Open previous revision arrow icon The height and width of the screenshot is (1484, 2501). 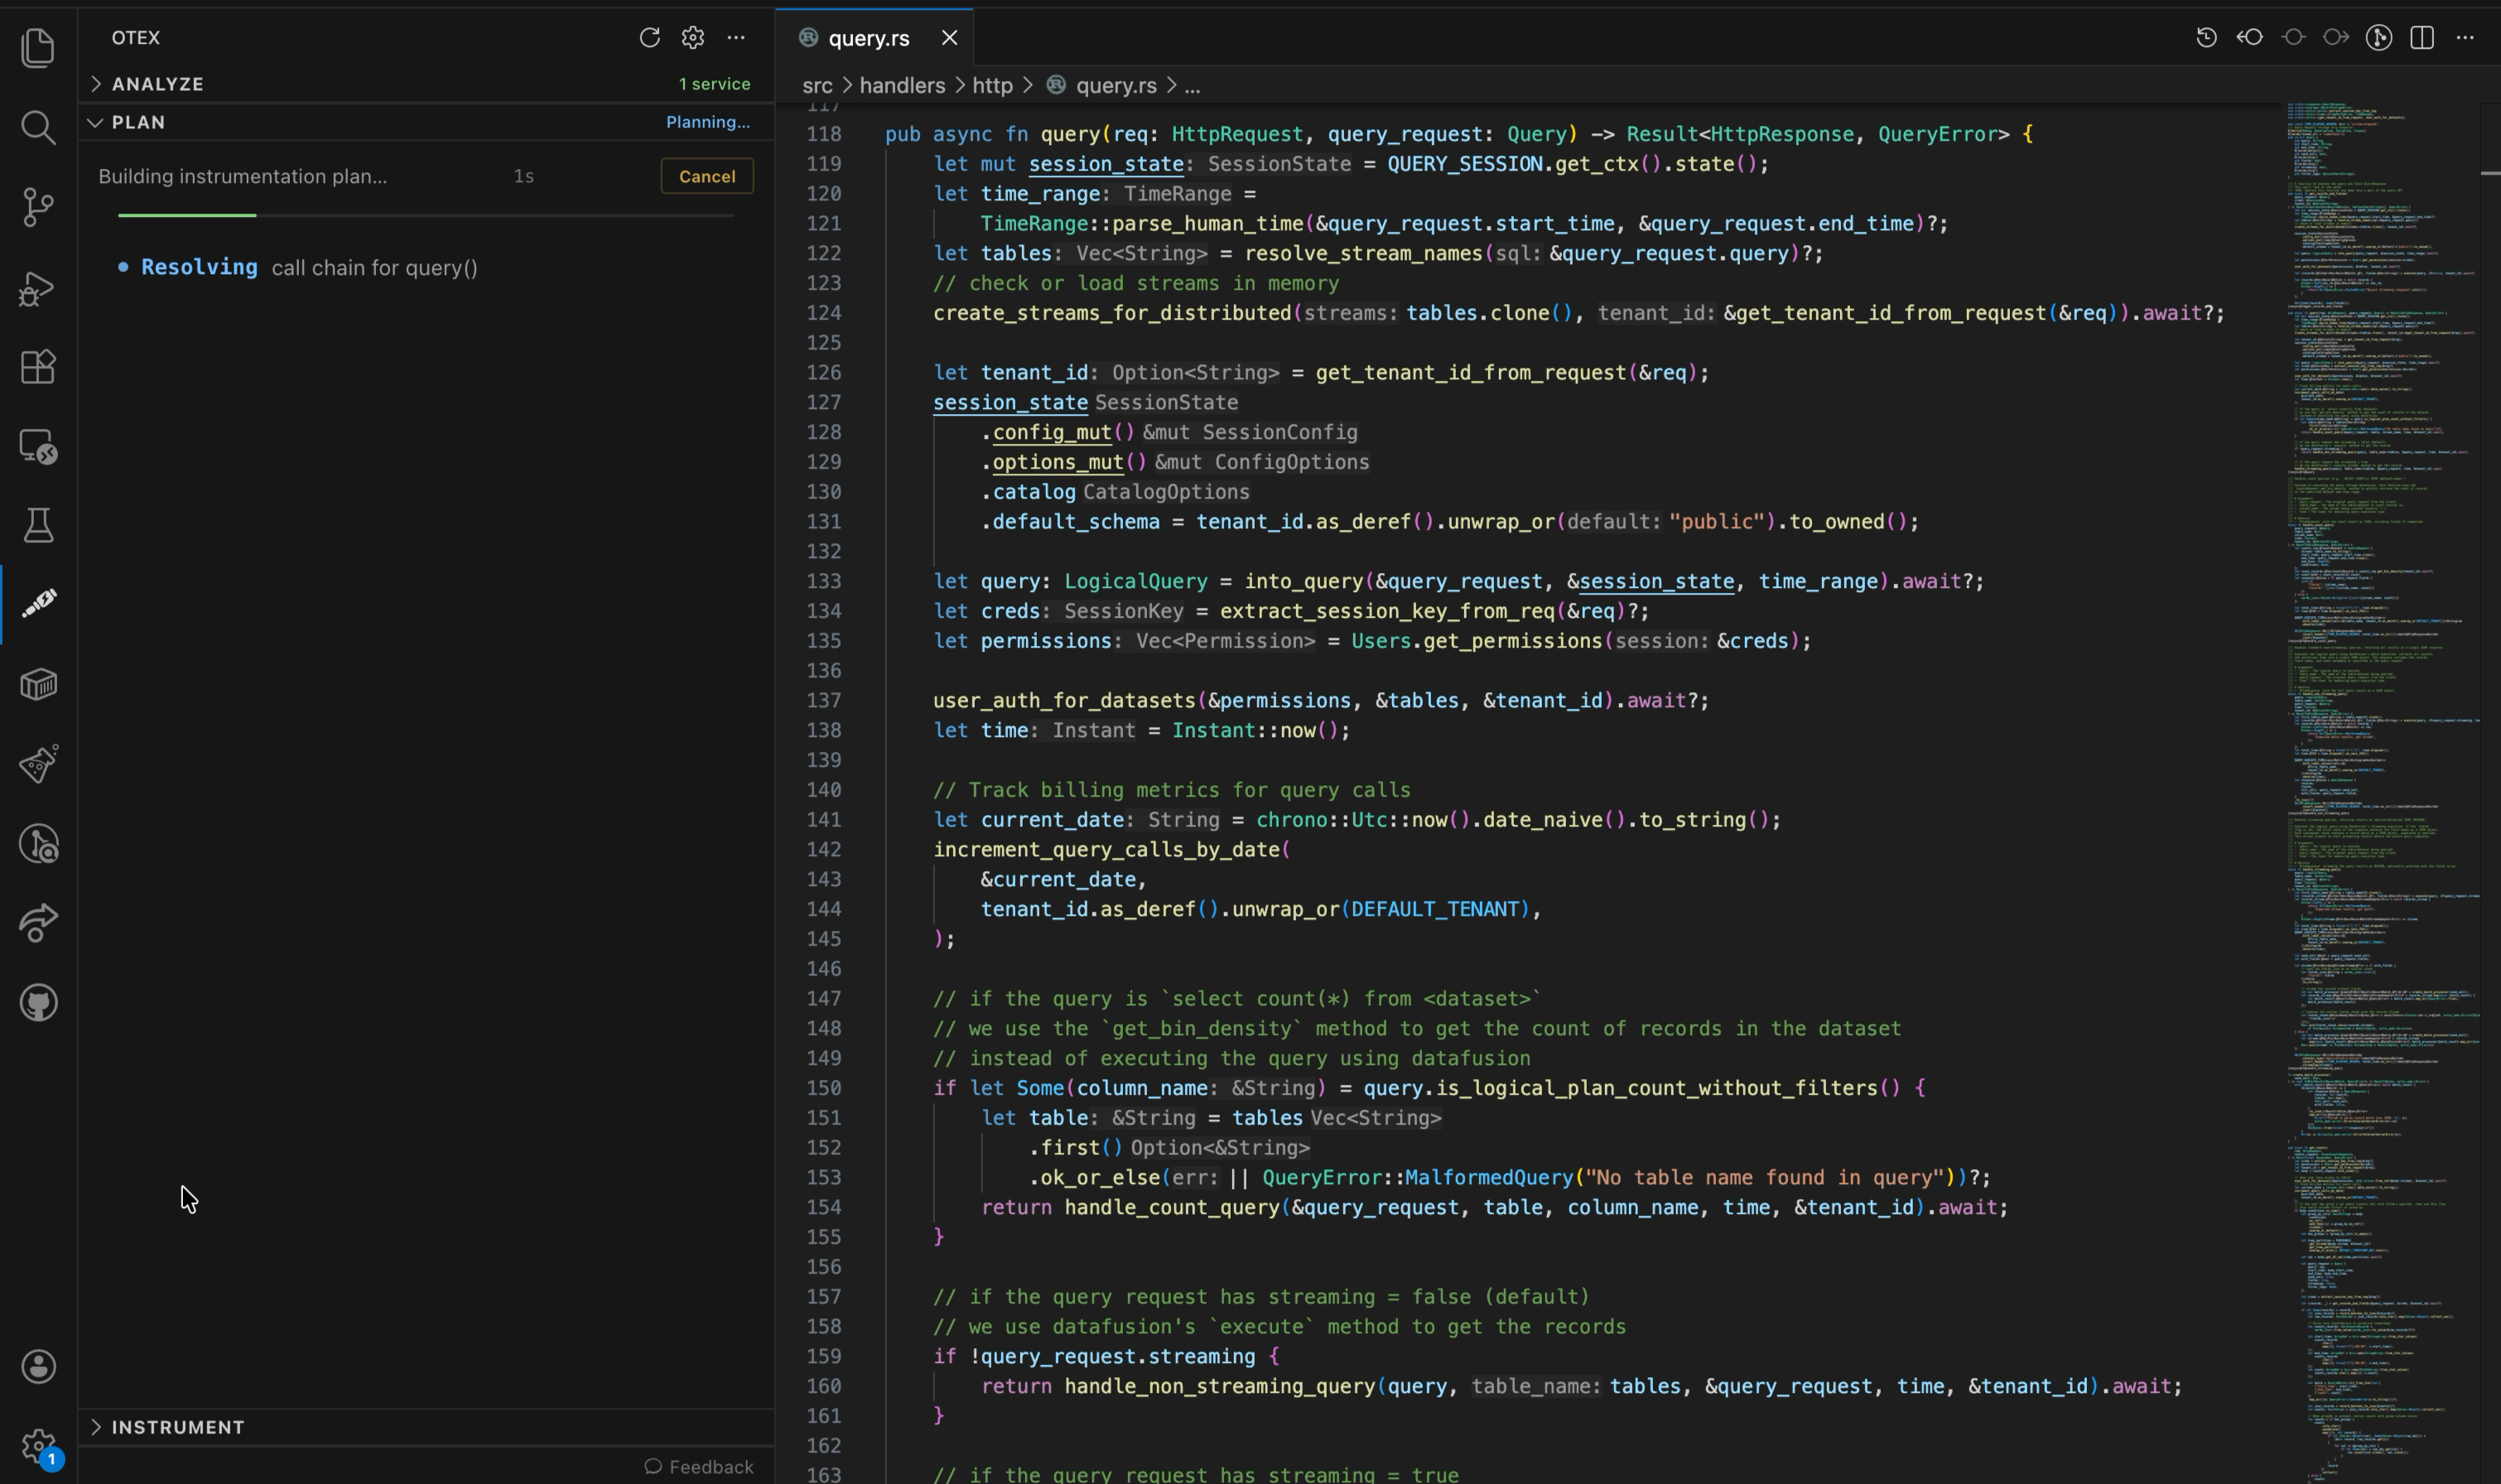[2250, 38]
